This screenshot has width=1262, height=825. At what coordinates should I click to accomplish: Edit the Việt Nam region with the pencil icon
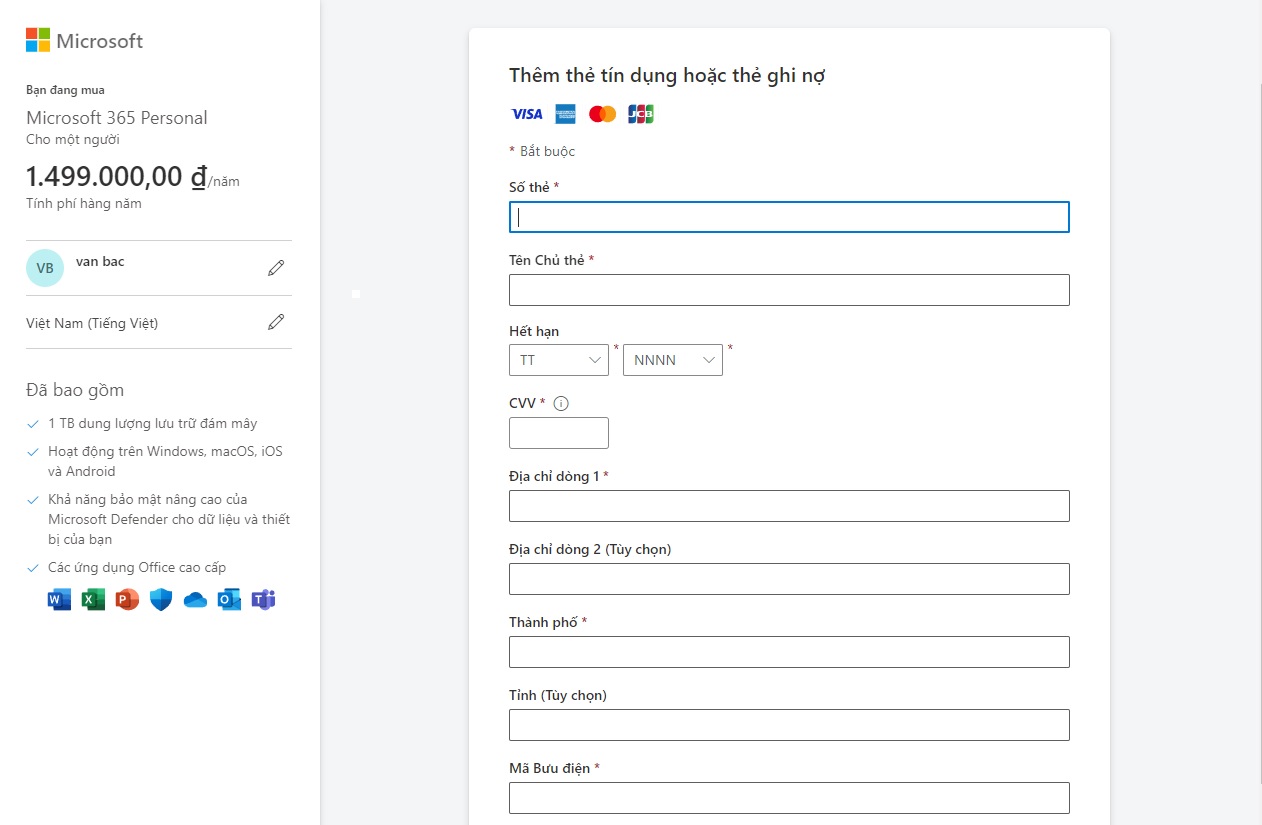(x=276, y=322)
